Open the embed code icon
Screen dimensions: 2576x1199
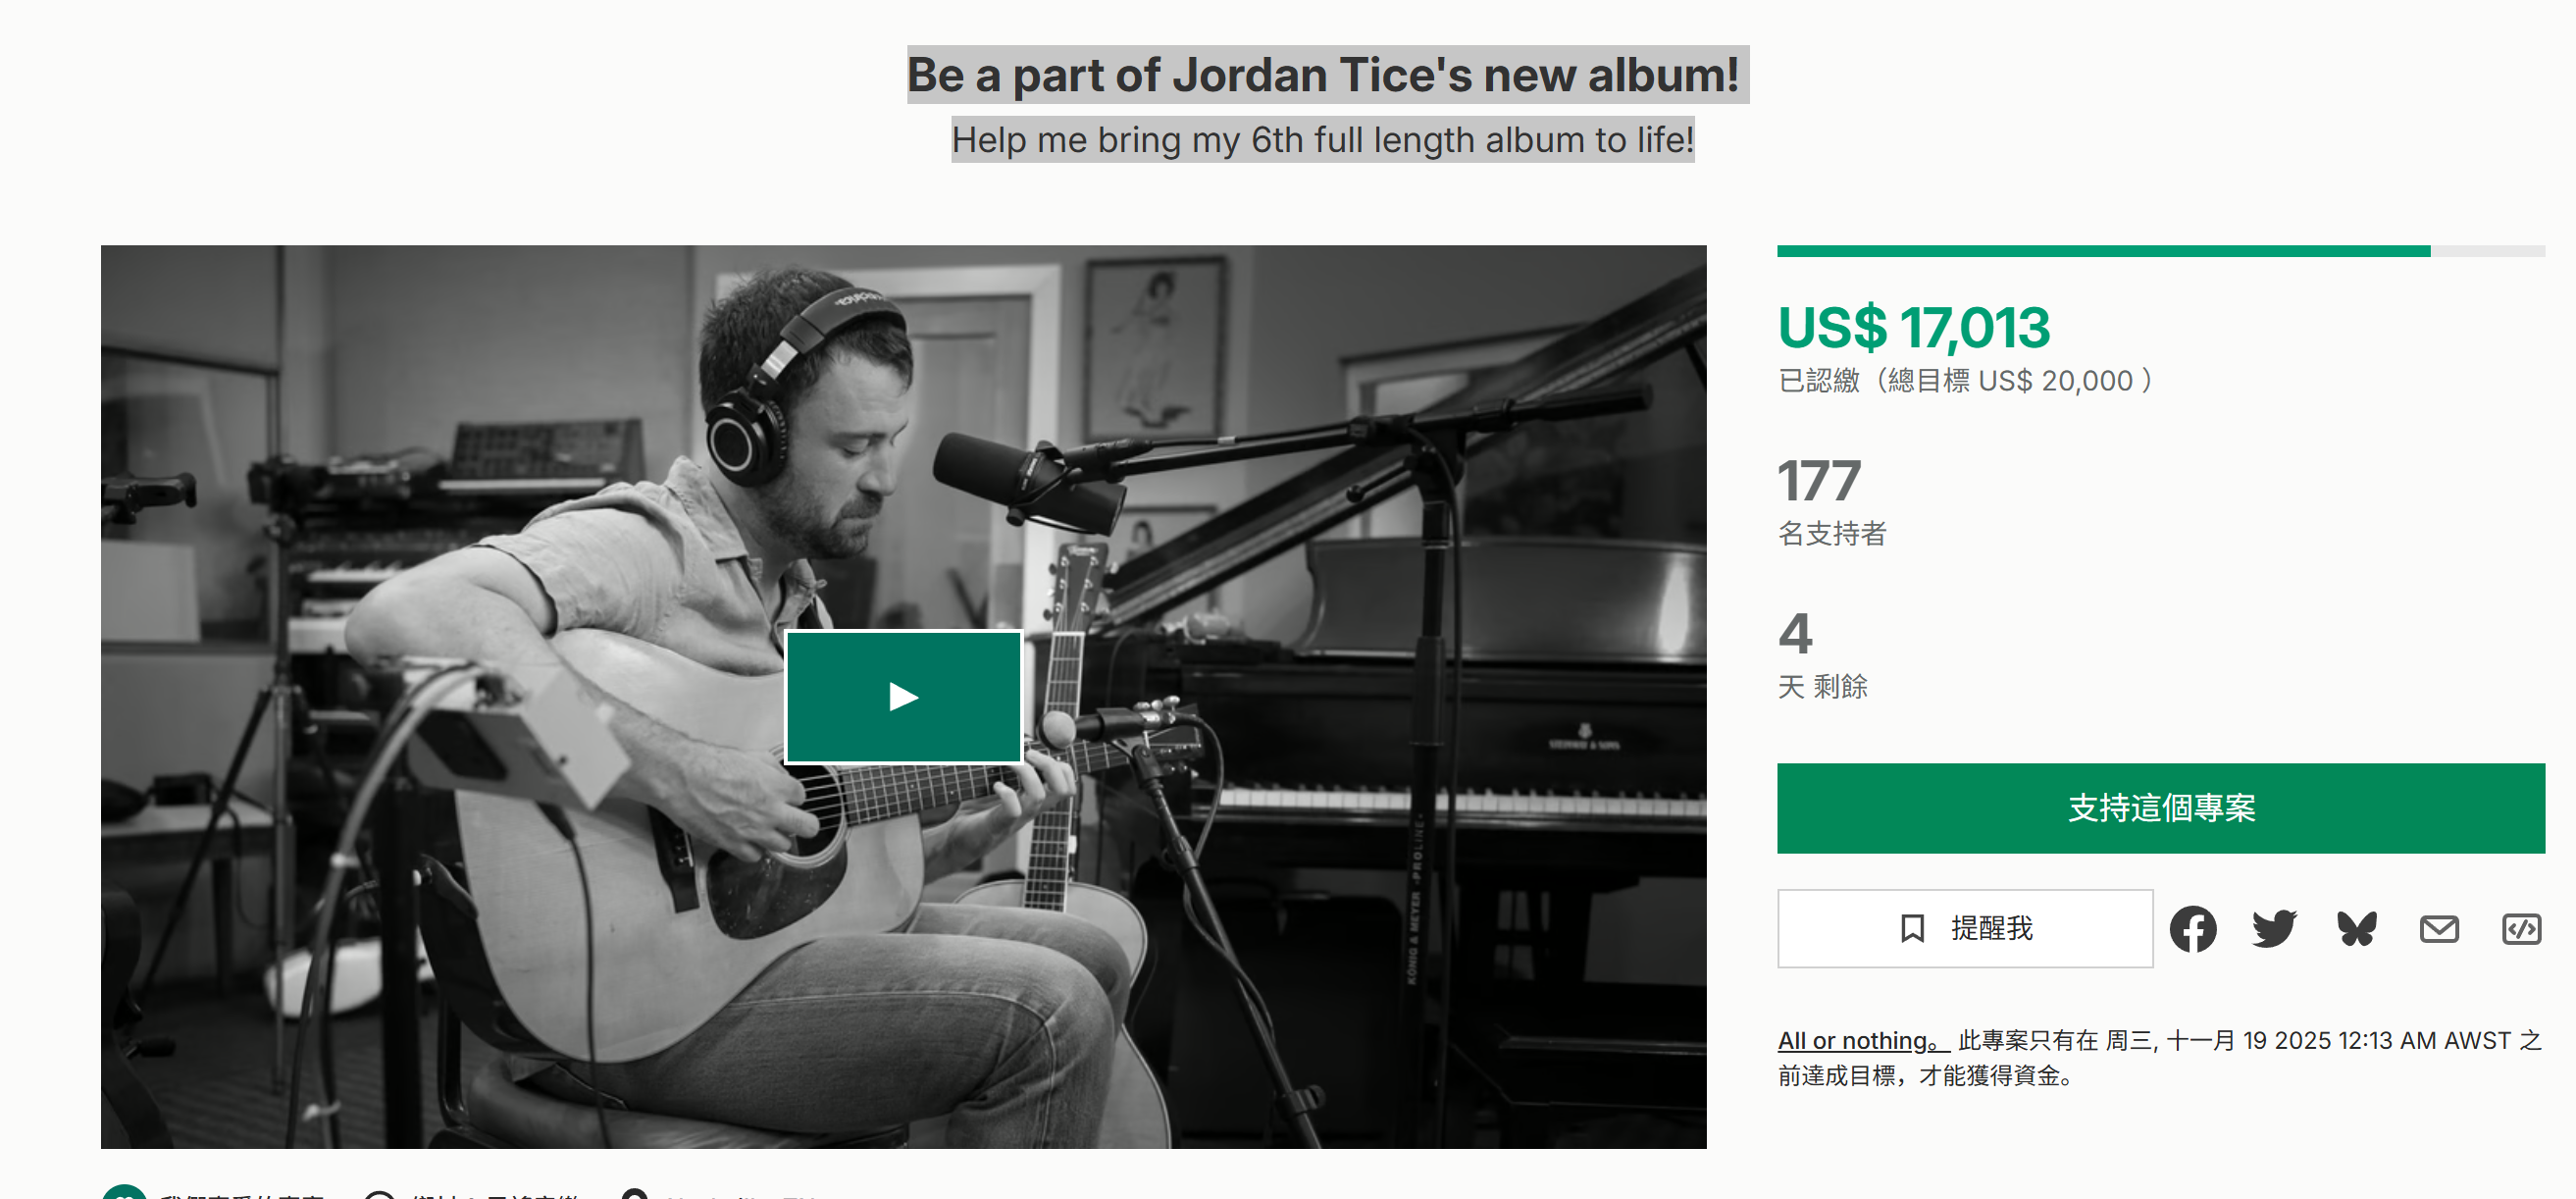pyautogui.click(x=2520, y=928)
